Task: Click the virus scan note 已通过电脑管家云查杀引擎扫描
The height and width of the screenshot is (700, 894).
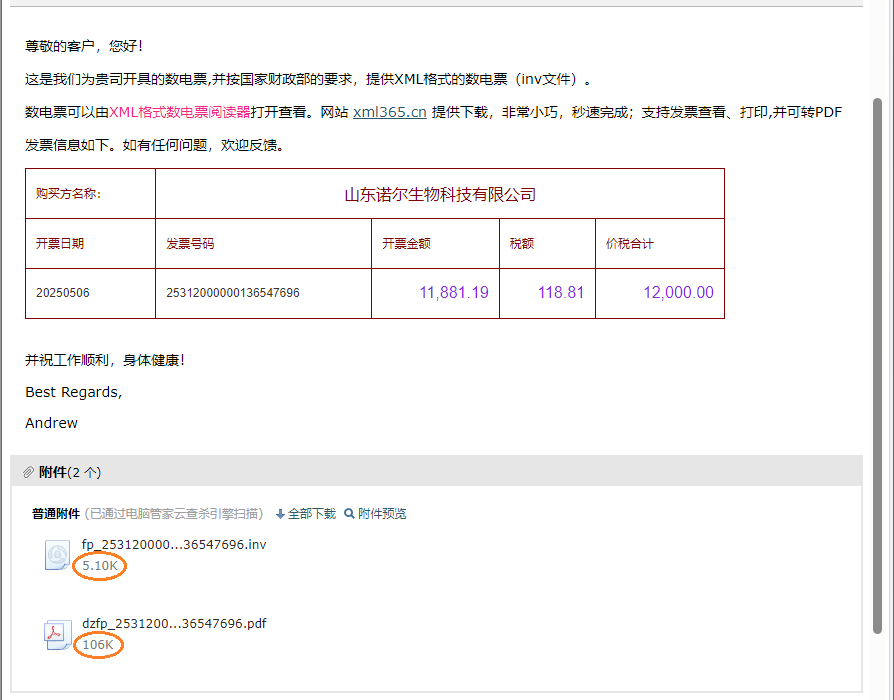Action: tap(174, 514)
